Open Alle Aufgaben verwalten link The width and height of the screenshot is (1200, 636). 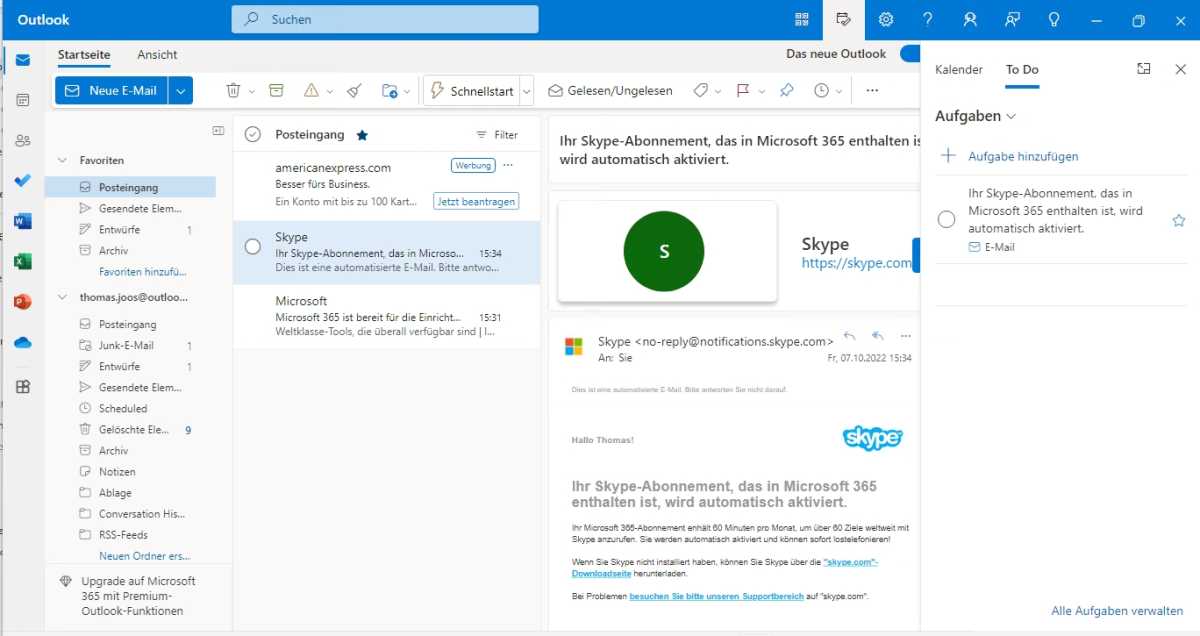1116,610
